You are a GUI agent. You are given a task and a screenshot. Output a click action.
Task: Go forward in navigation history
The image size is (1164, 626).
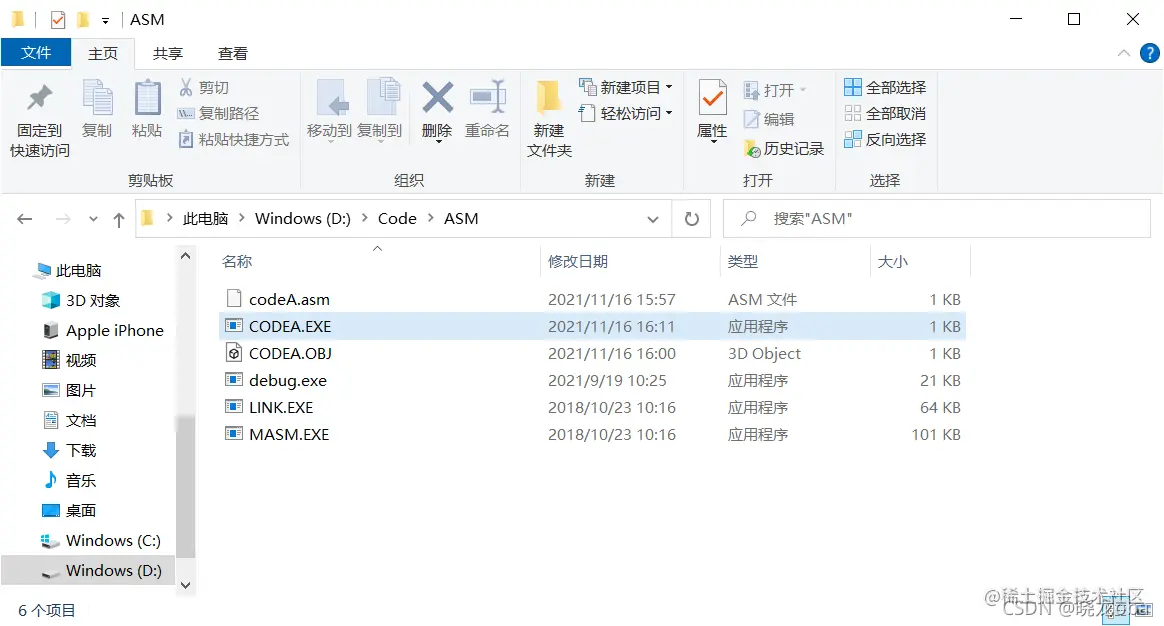coord(63,219)
